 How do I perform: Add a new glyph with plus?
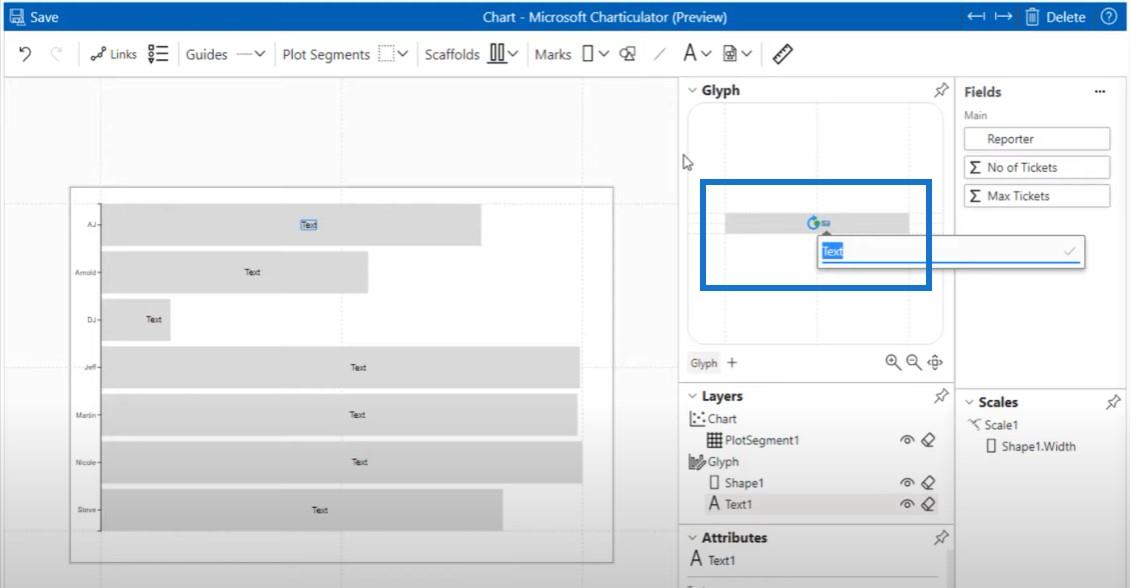click(x=732, y=362)
